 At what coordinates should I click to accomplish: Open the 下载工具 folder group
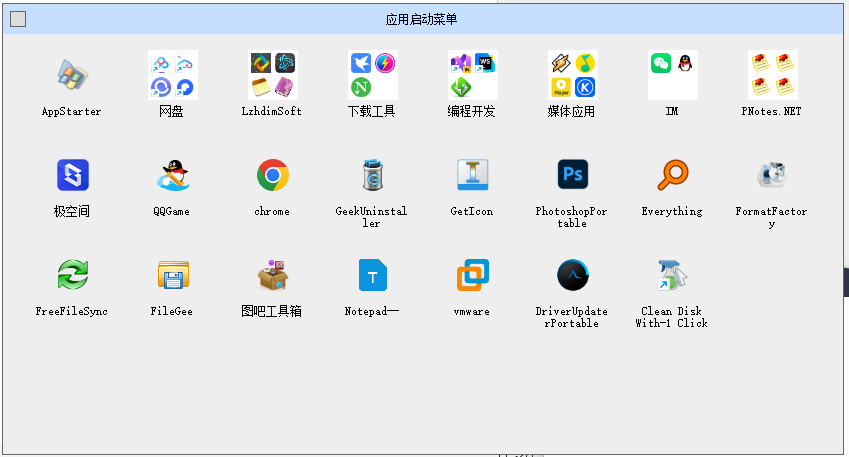[372, 76]
